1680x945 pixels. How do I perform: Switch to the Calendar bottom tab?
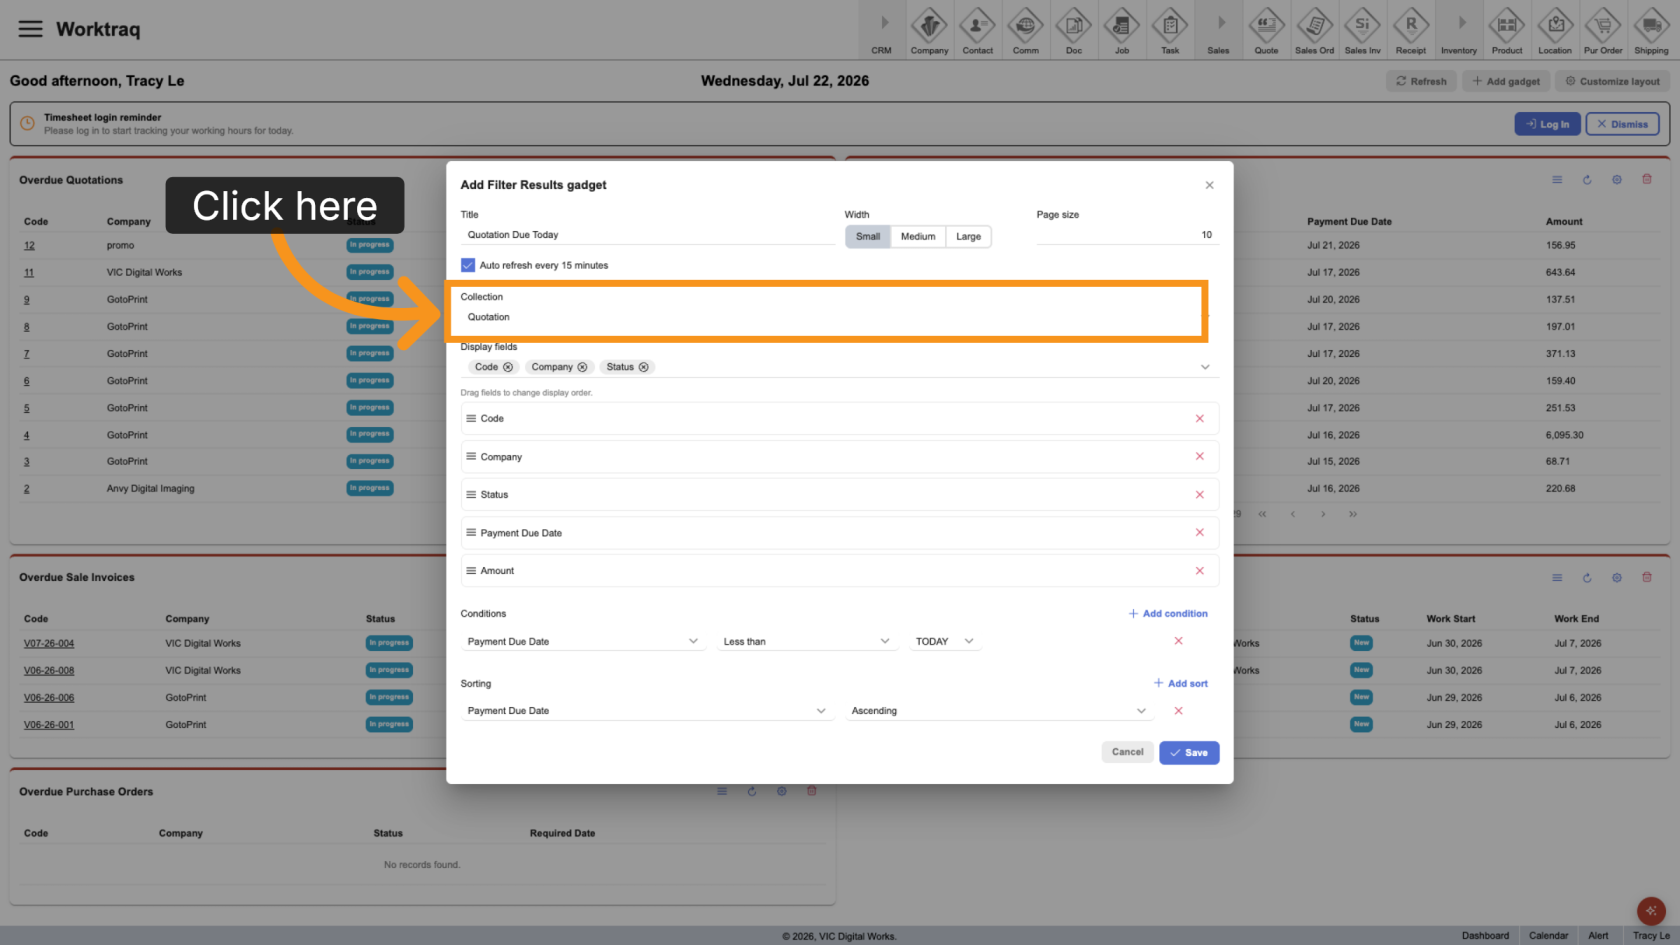[1548, 936]
